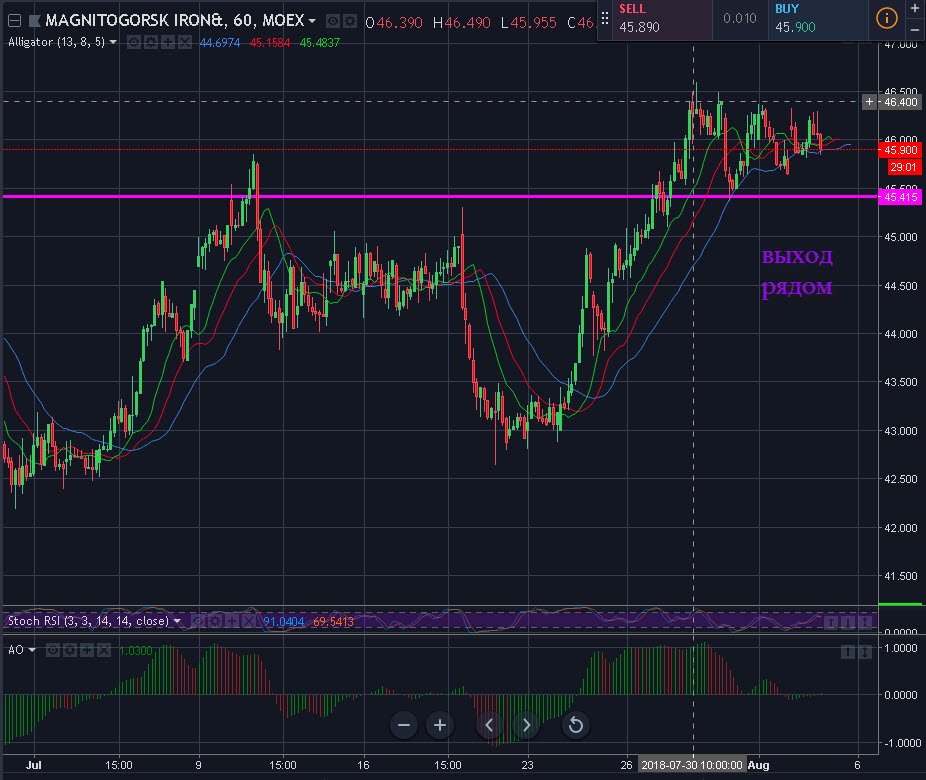Collapse the chart legend with minus box
The width and height of the screenshot is (926, 780).
pos(15,21)
